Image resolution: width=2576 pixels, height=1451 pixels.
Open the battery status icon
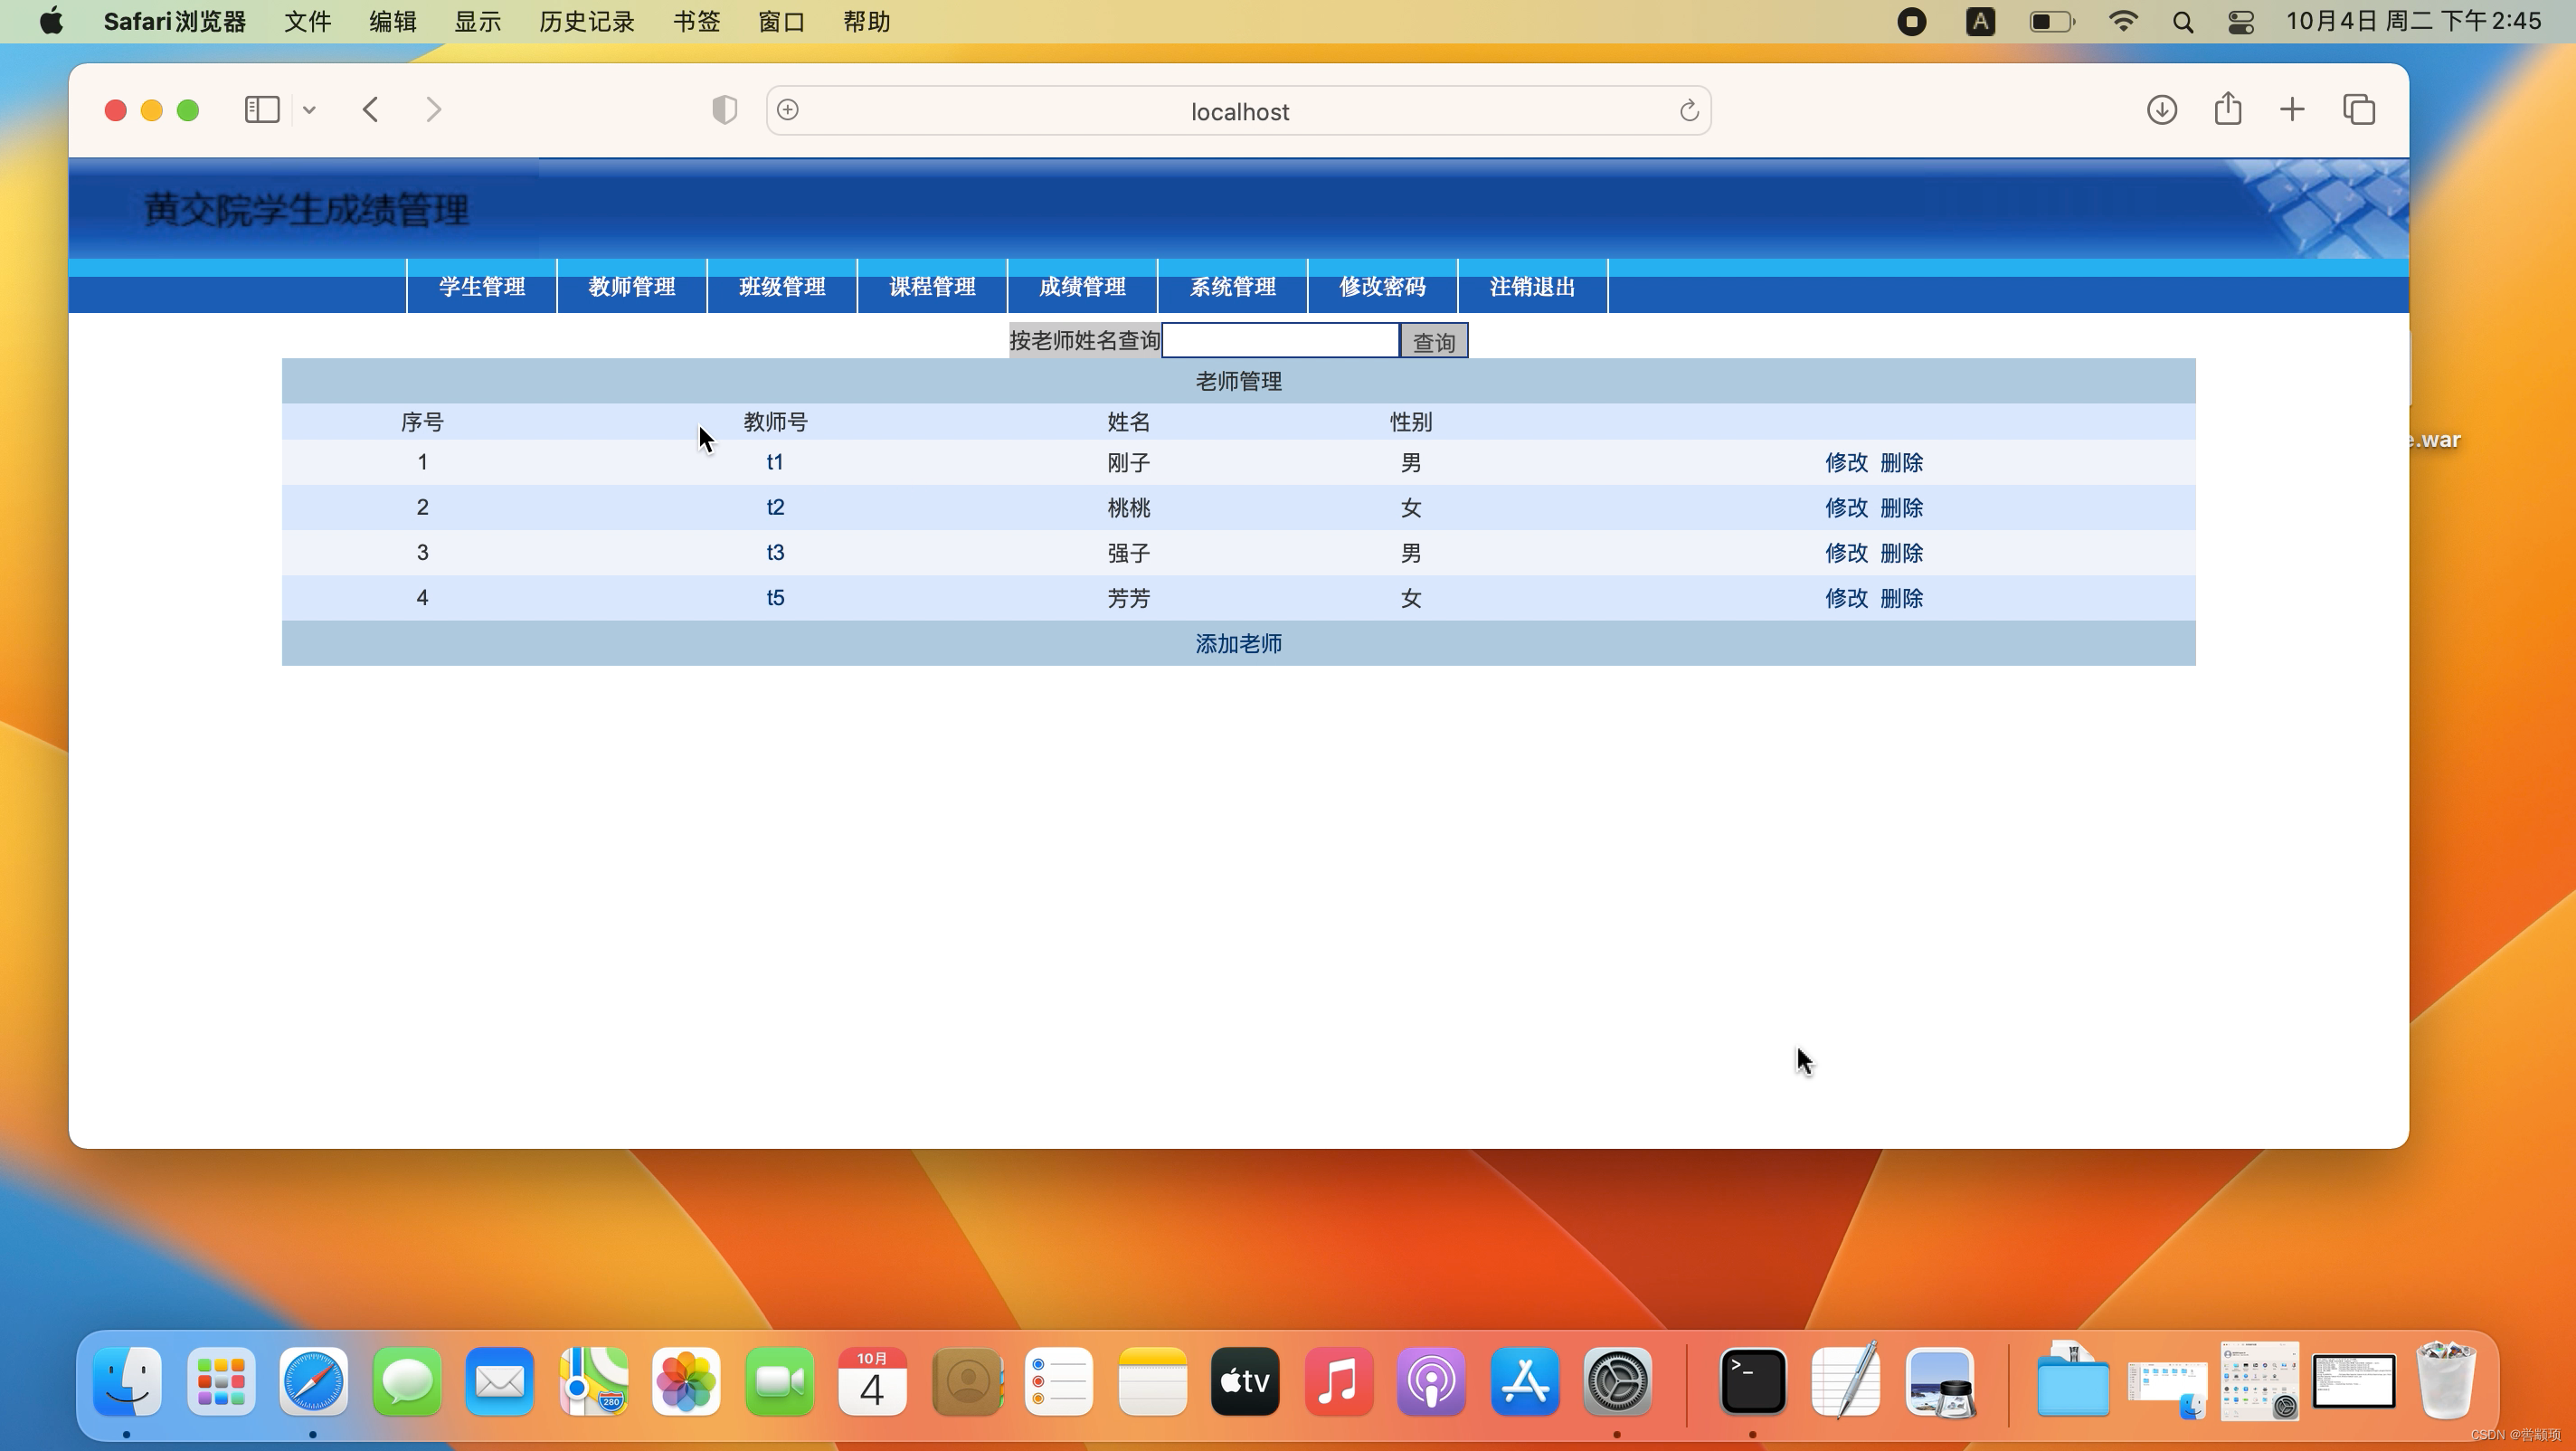[x=2051, y=21]
